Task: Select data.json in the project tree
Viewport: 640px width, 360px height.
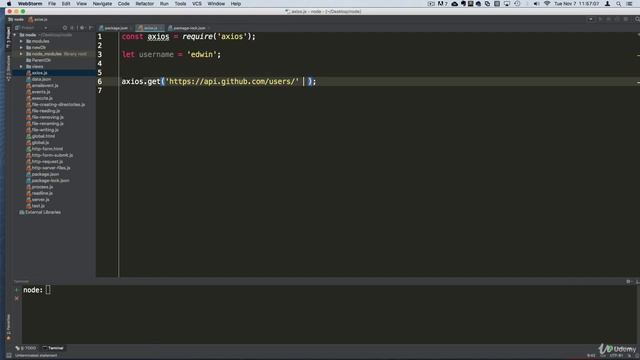Action: click(x=41, y=79)
